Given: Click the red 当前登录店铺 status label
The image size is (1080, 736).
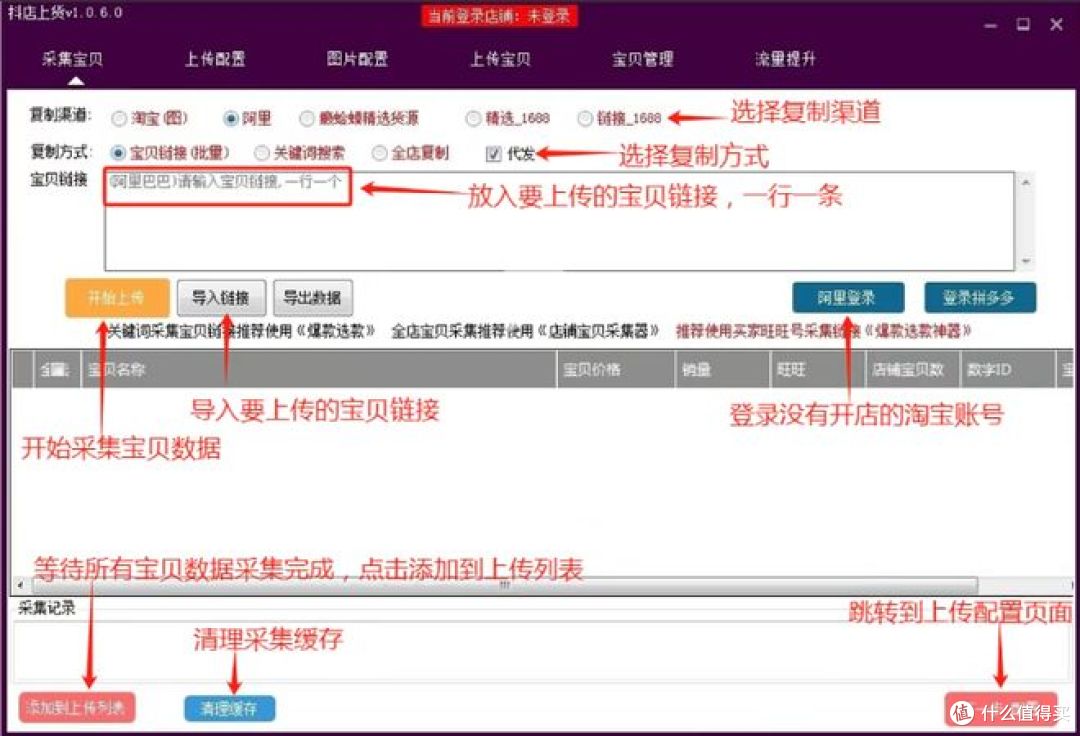Looking at the screenshot, I should 499,16.
